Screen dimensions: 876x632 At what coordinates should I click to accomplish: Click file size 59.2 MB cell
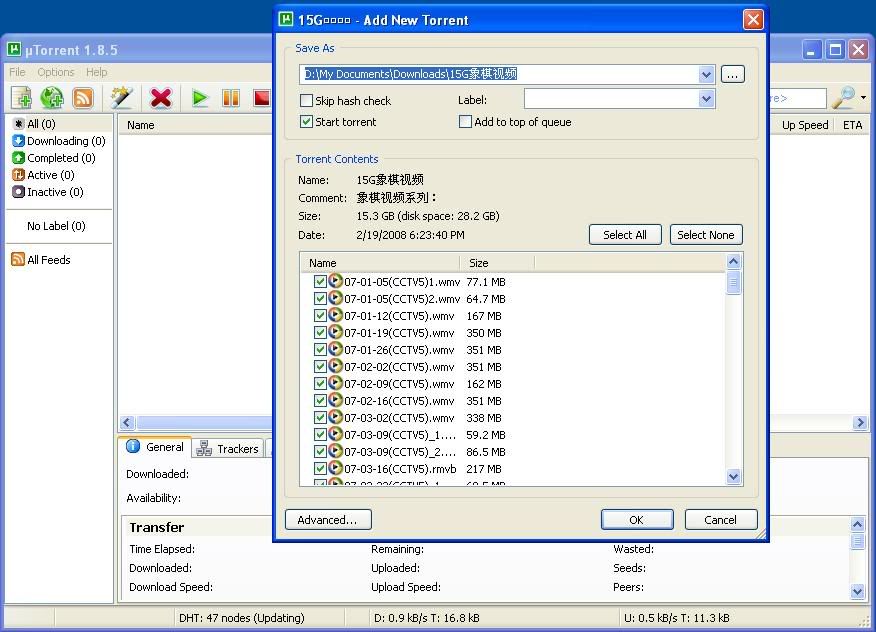click(x=485, y=435)
